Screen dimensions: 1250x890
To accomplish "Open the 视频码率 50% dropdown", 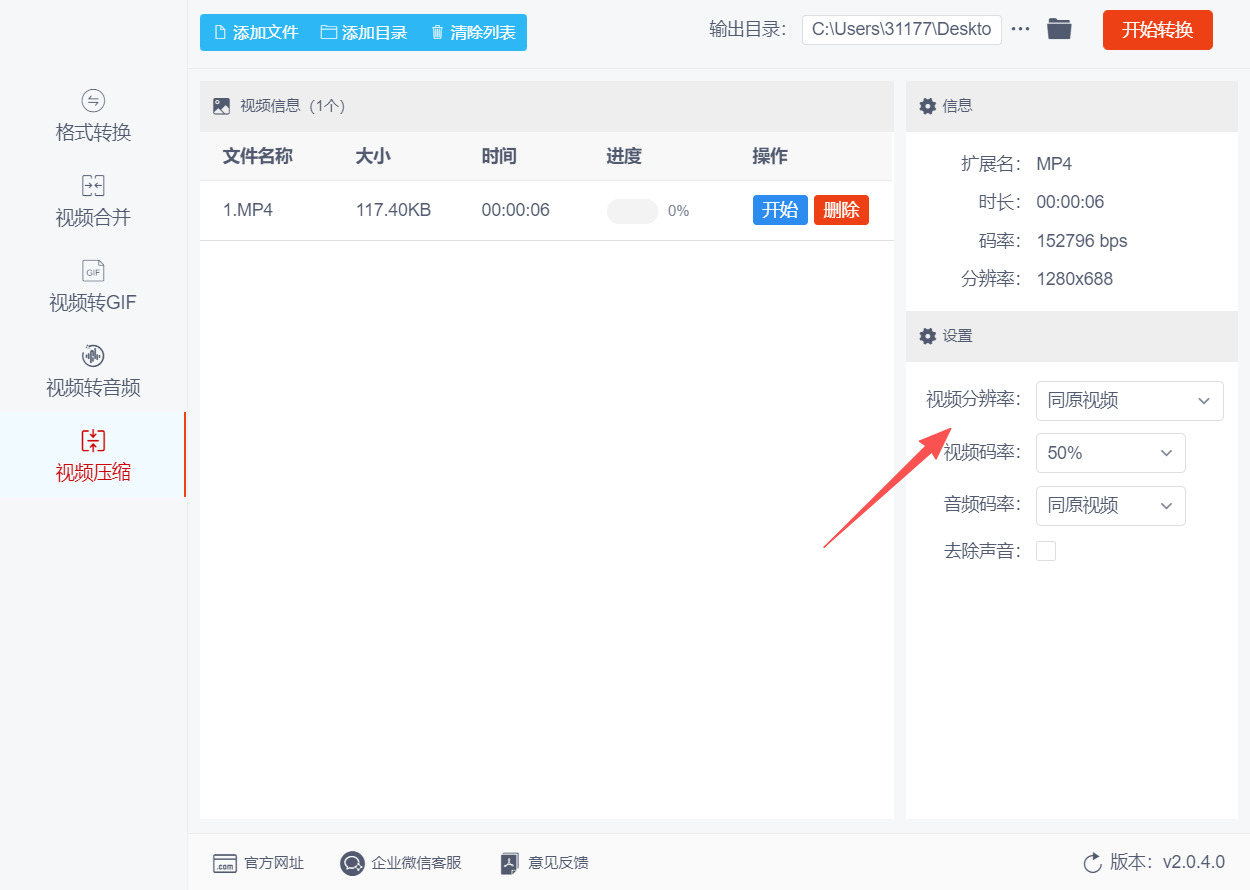I will (x=1110, y=453).
